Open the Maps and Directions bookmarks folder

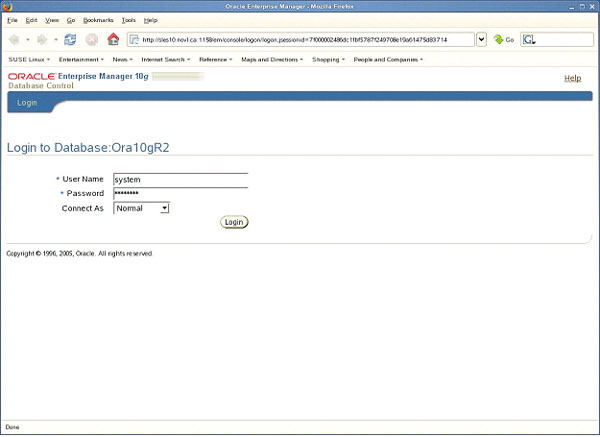click(x=272, y=60)
